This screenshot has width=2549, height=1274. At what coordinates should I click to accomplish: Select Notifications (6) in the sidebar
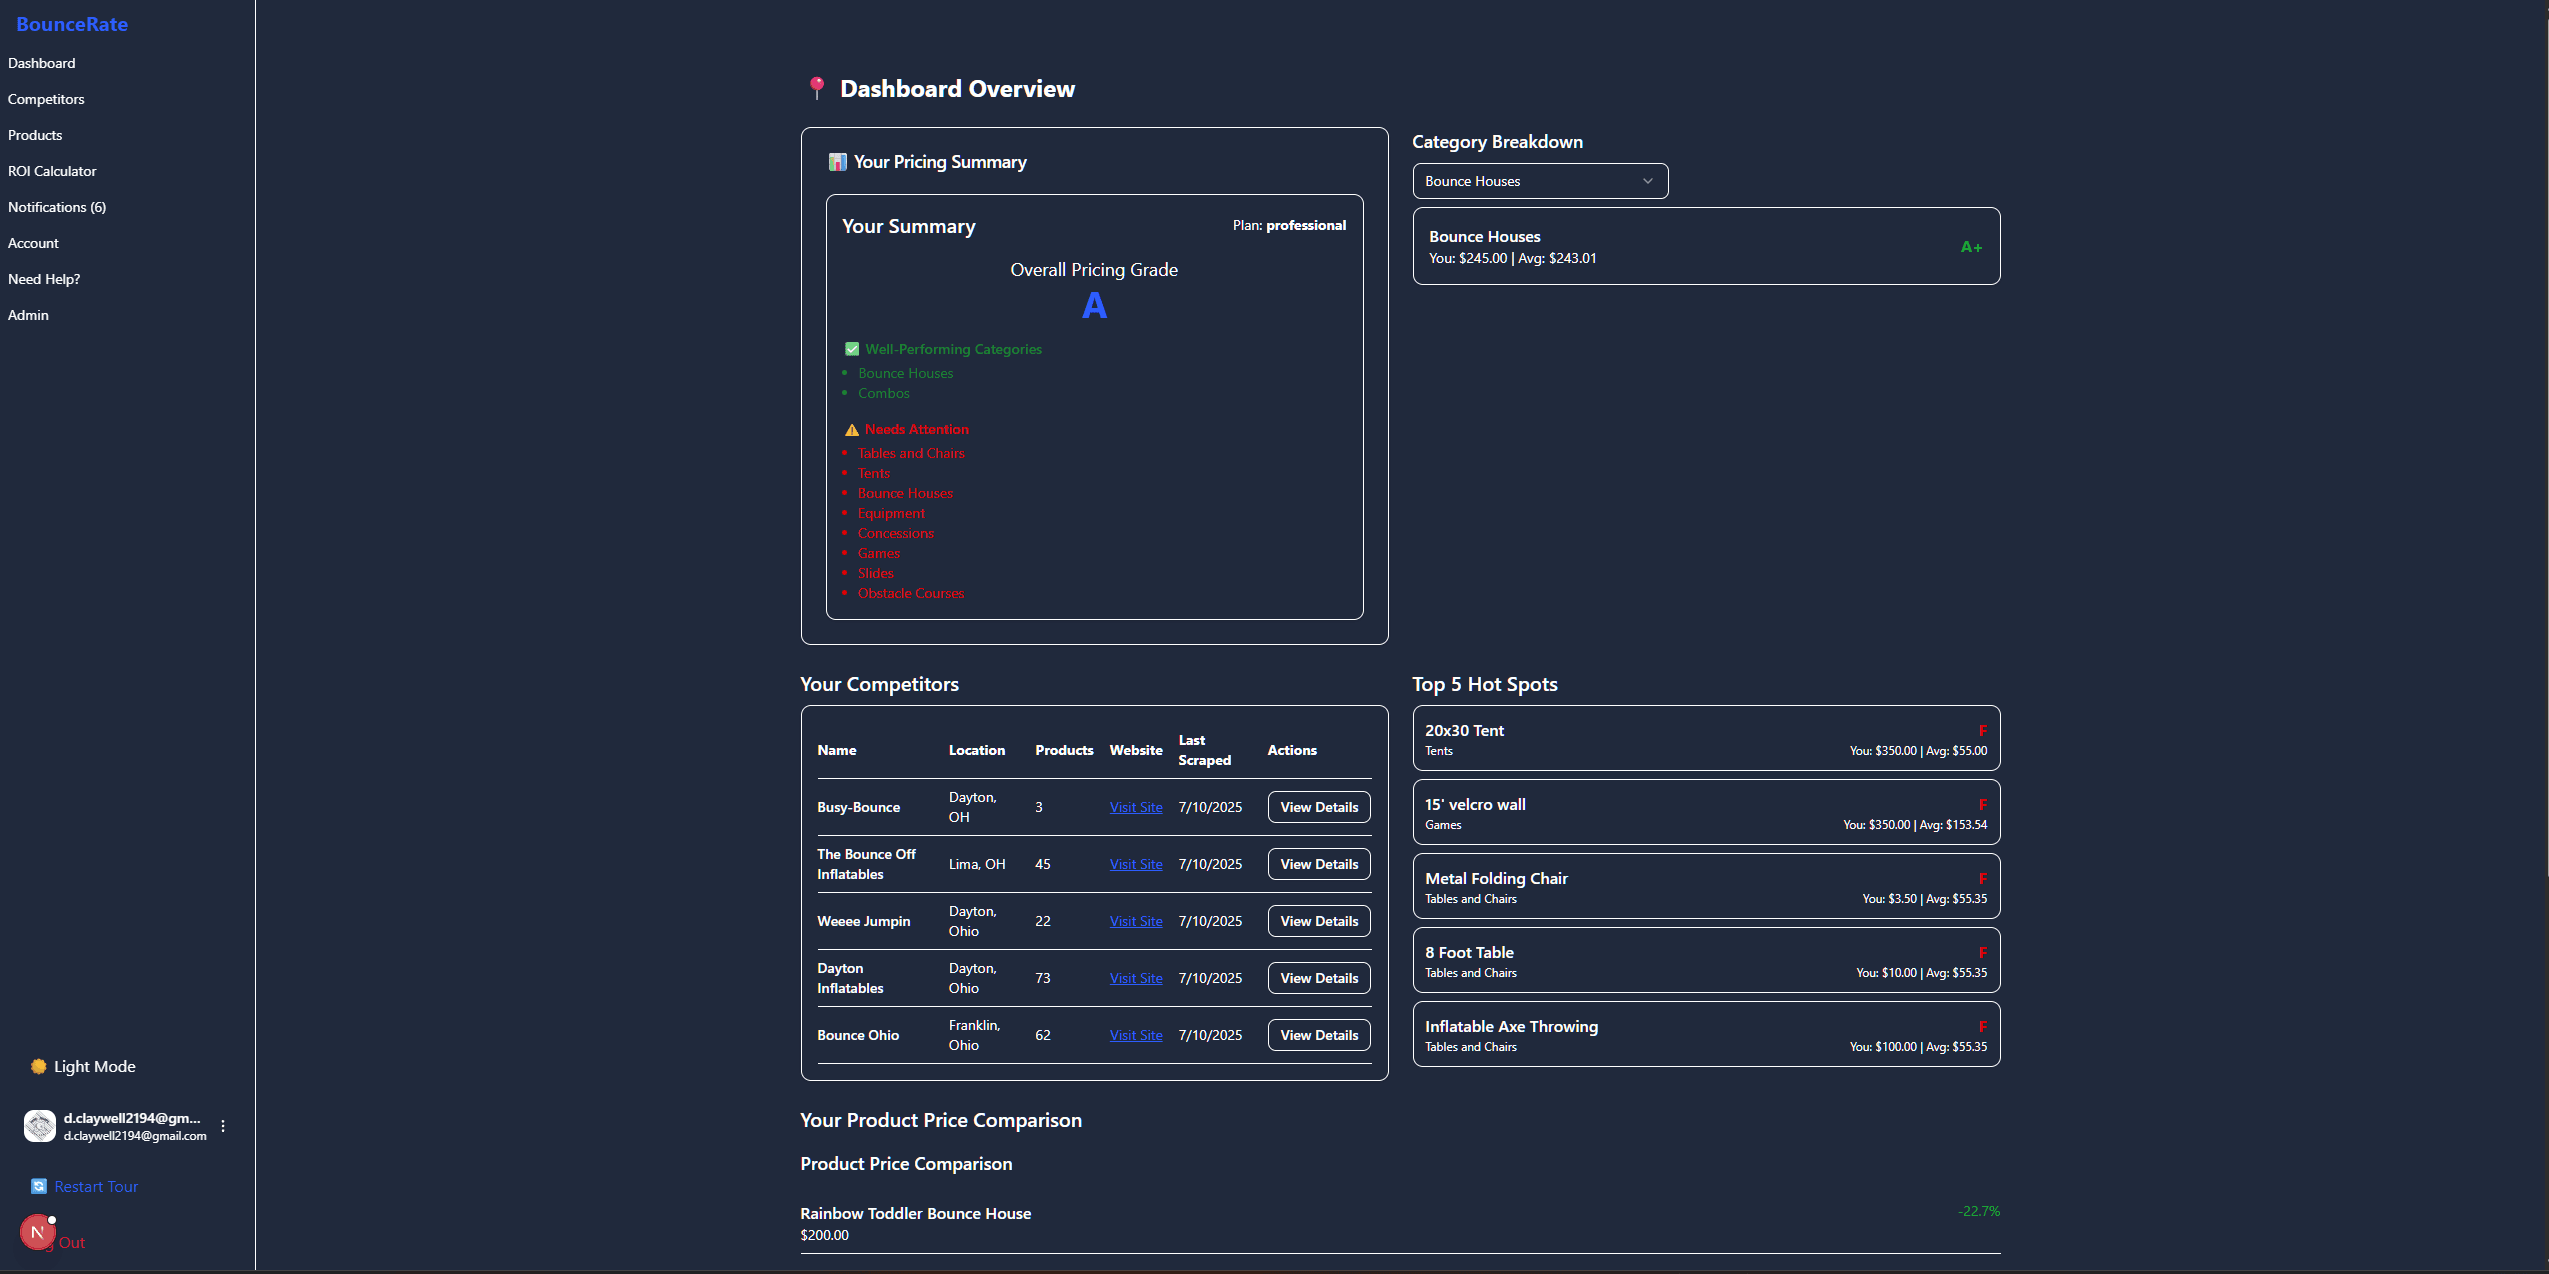click(x=57, y=207)
